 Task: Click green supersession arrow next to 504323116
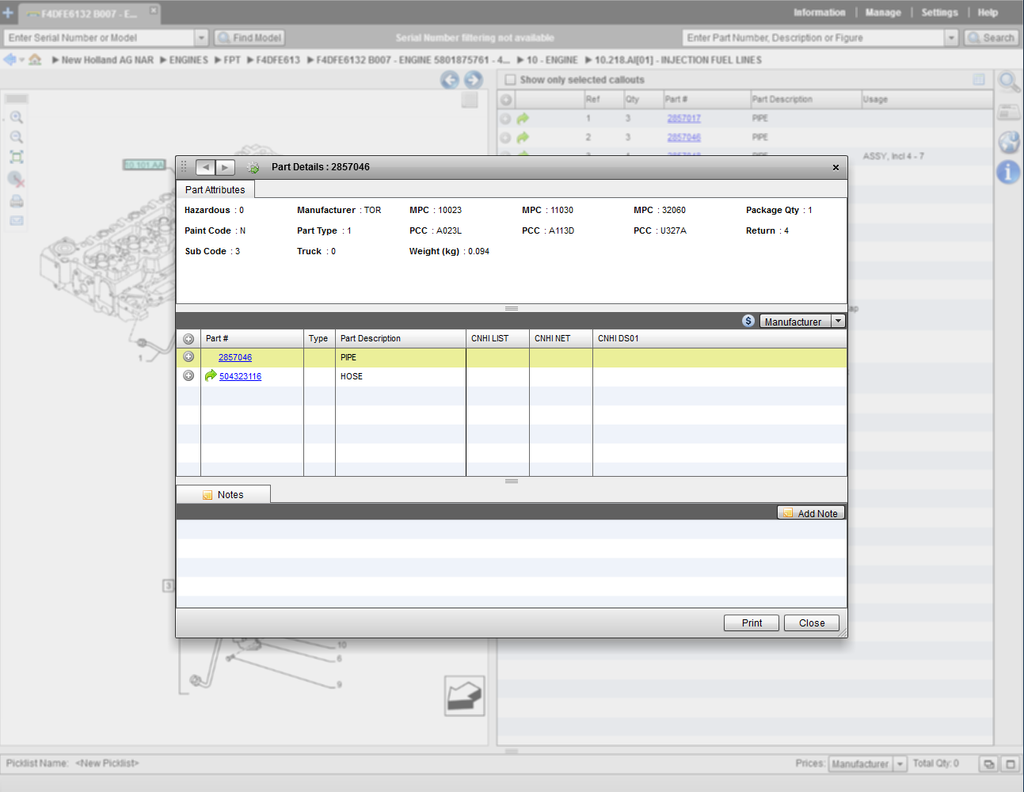click(210, 376)
